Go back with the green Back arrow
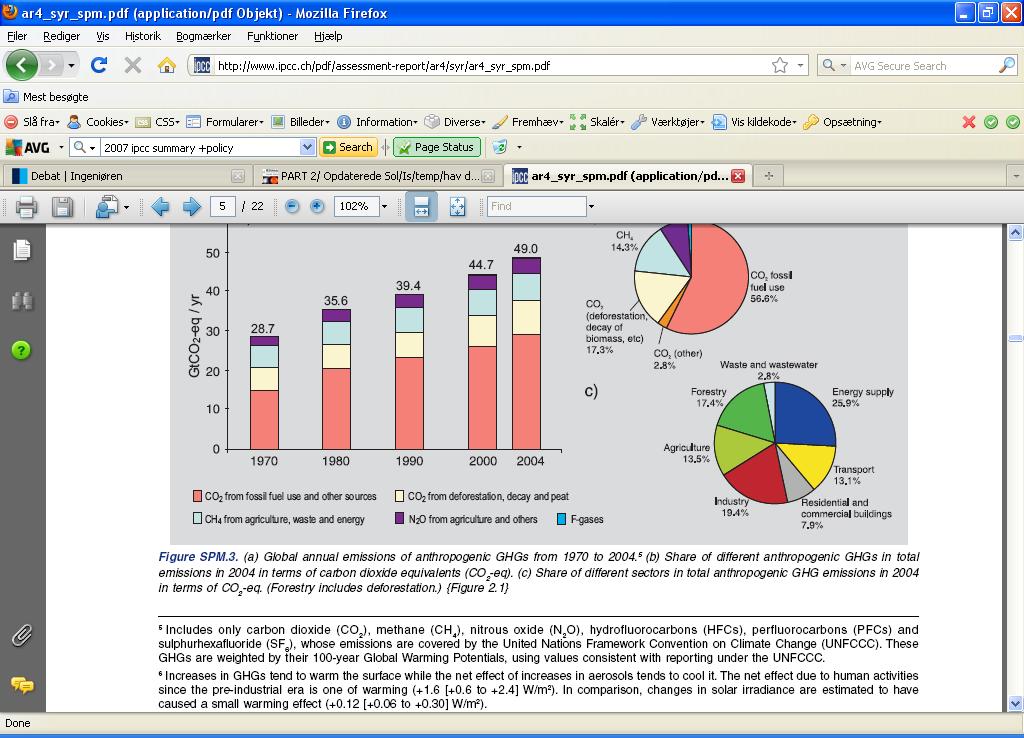Image resolution: width=1024 pixels, height=738 pixels. pos(22,65)
